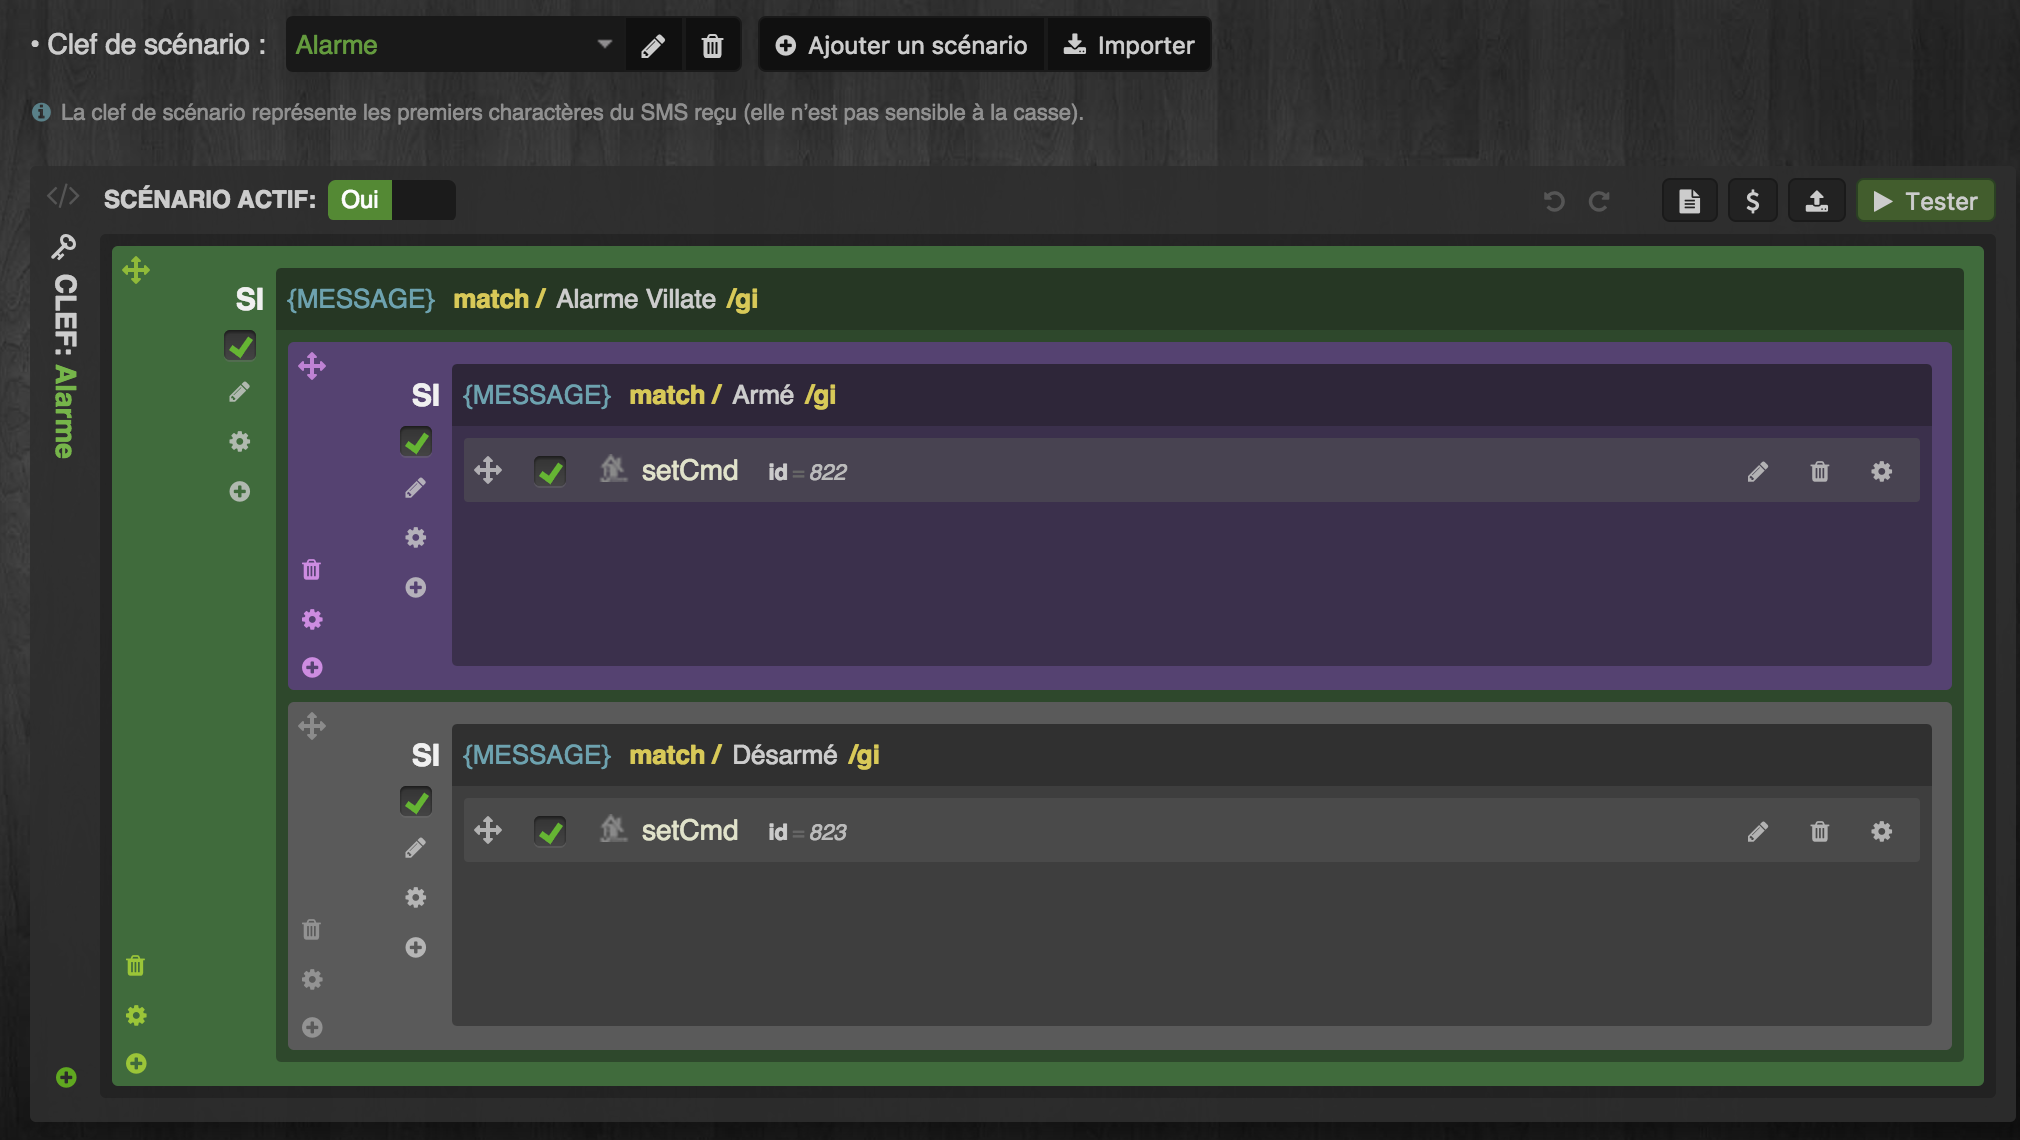Delete green outer block with trash icon

coord(136,965)
